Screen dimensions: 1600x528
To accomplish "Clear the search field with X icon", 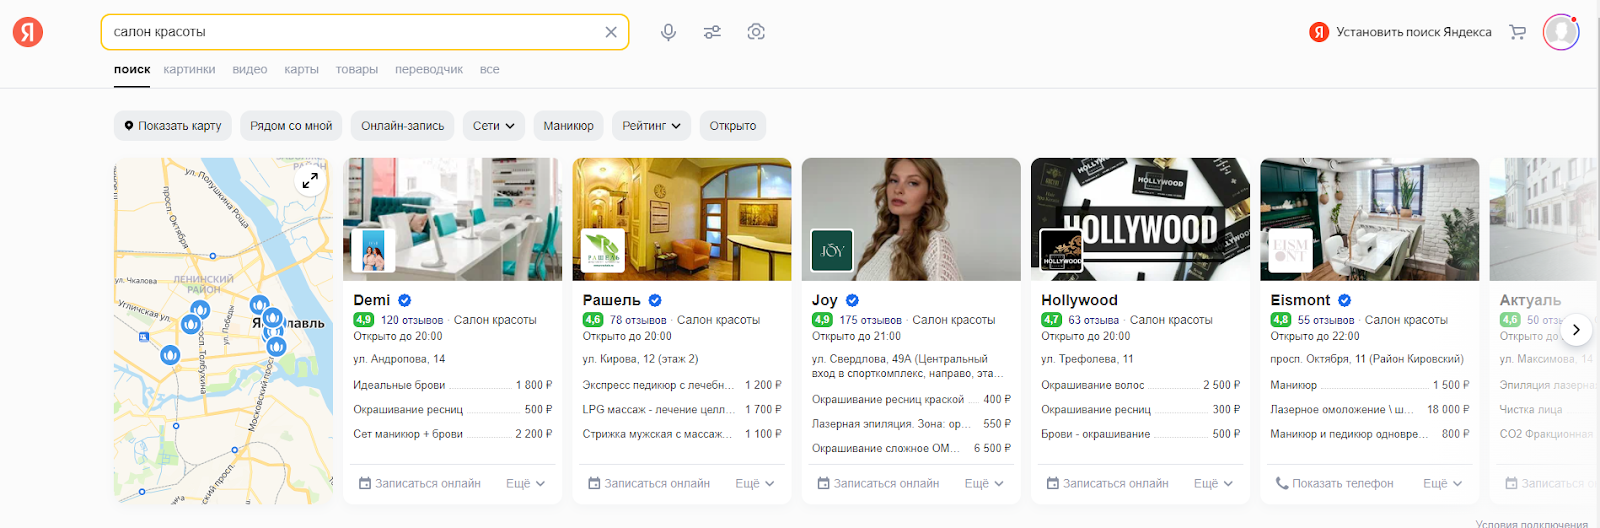I will pos(611,32).
